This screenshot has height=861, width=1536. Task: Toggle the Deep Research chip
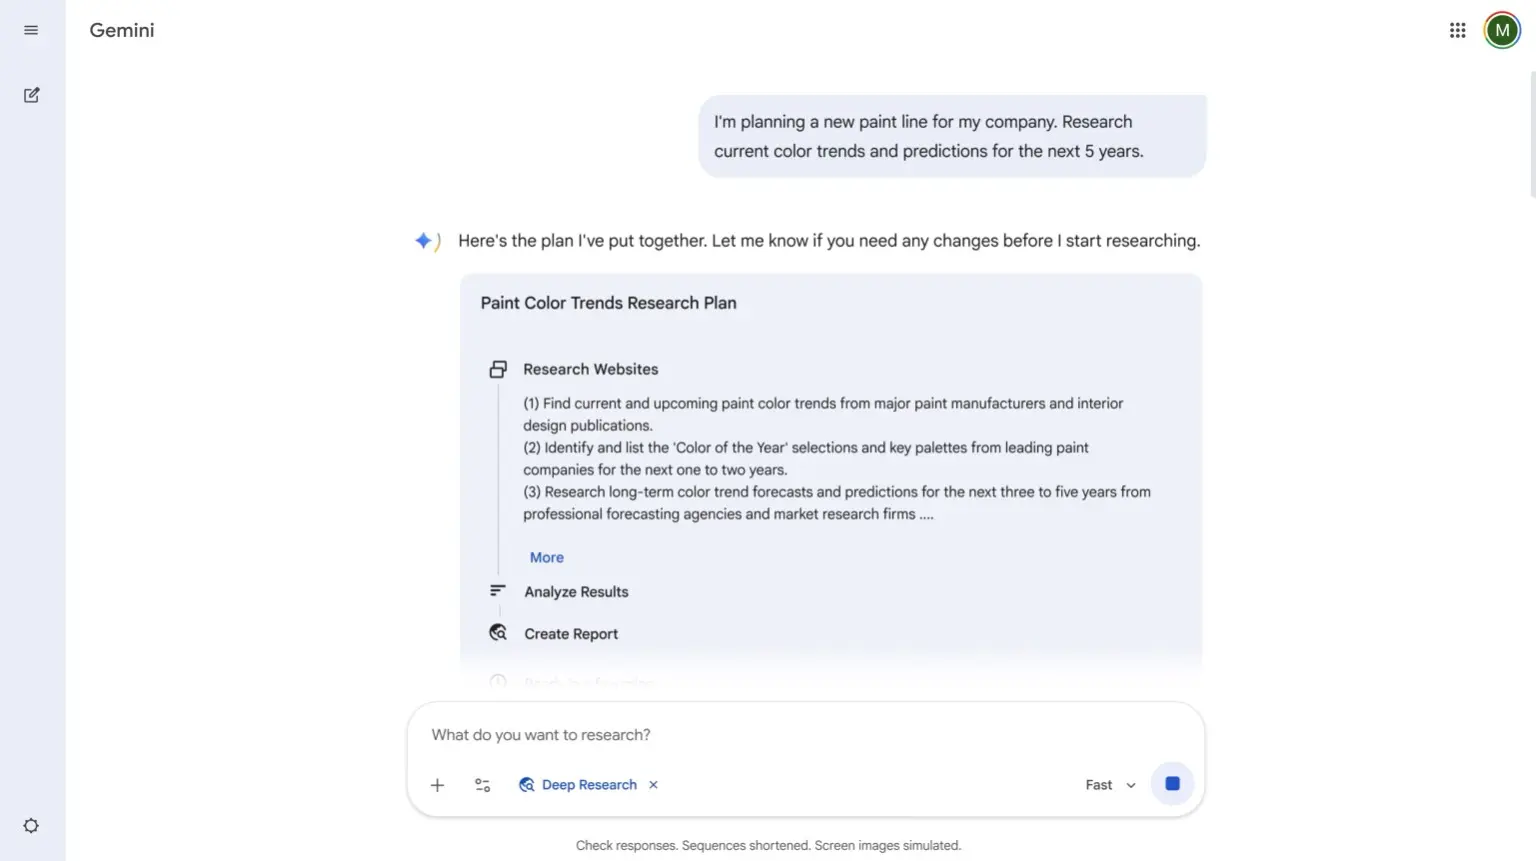click(578, 785)
